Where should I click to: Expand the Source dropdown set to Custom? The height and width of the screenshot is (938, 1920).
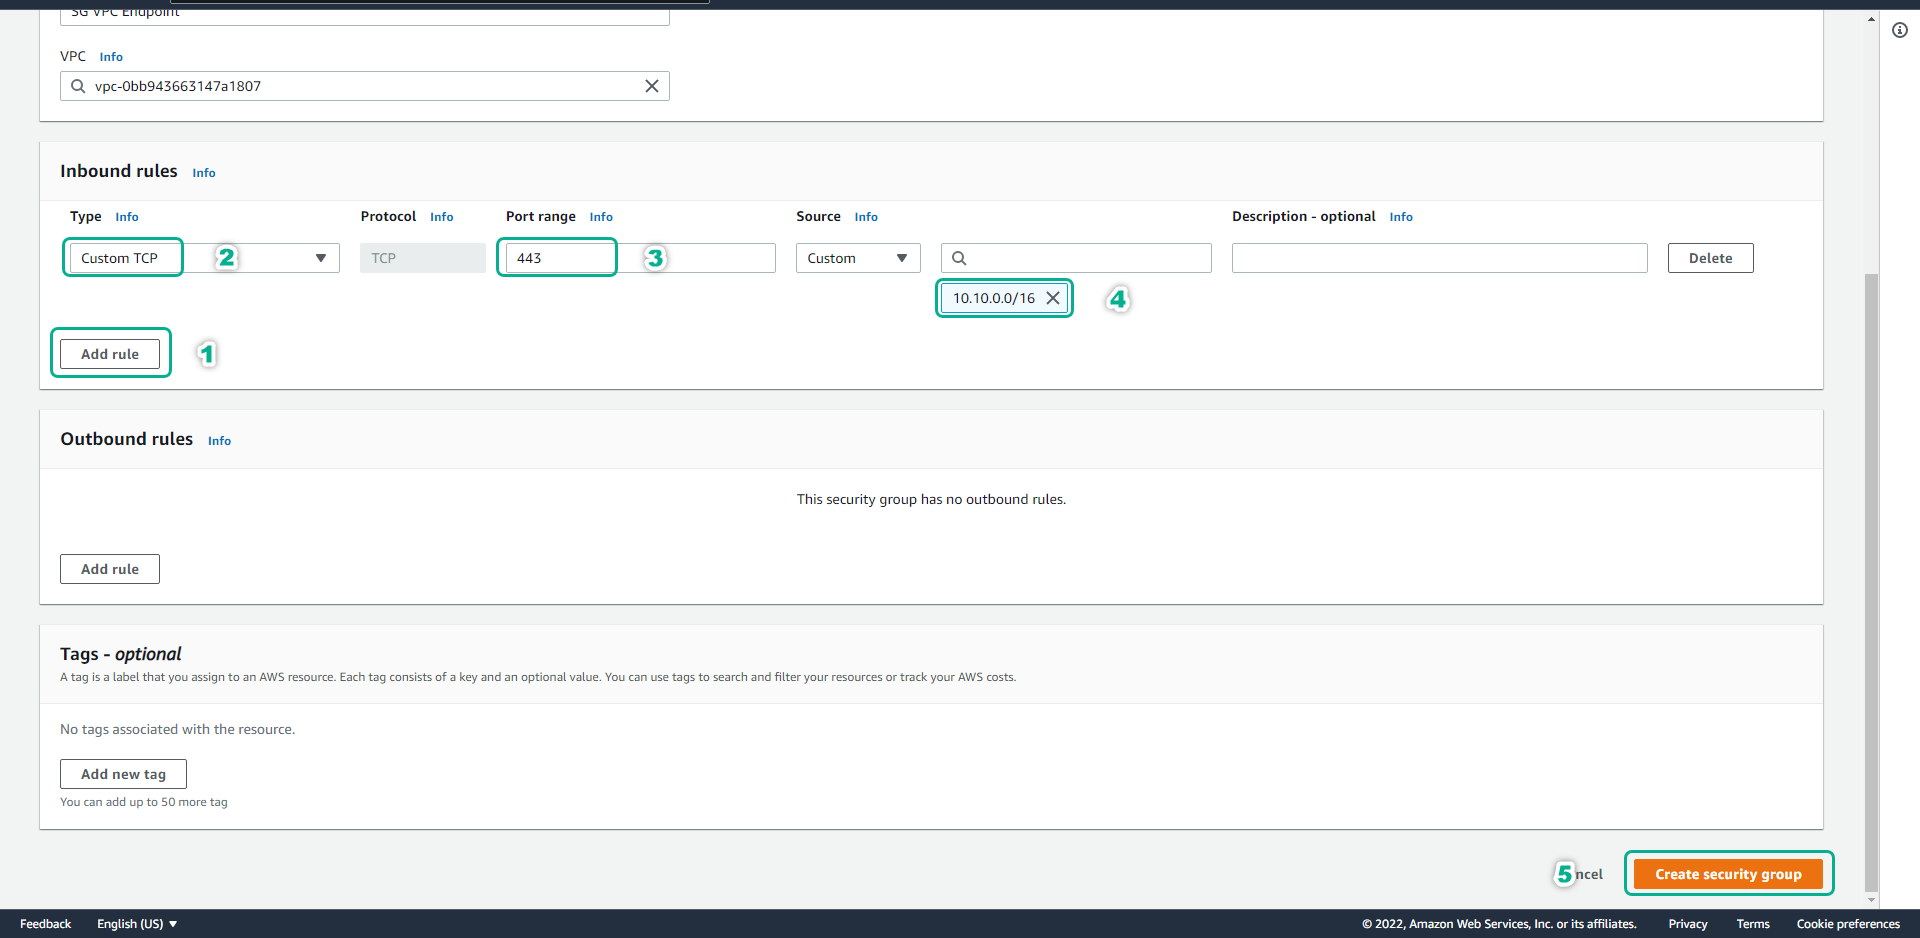pyautogui.click(x=857, y=258)
